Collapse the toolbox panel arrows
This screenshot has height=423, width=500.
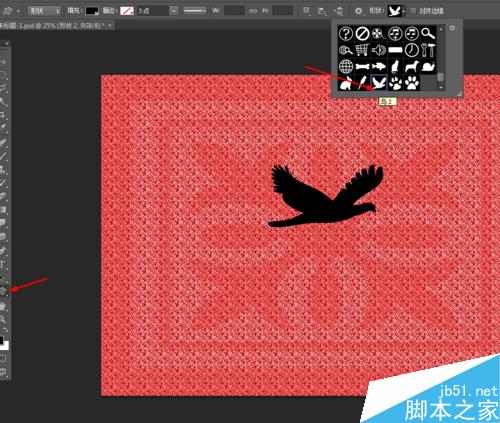pos(6,43)
